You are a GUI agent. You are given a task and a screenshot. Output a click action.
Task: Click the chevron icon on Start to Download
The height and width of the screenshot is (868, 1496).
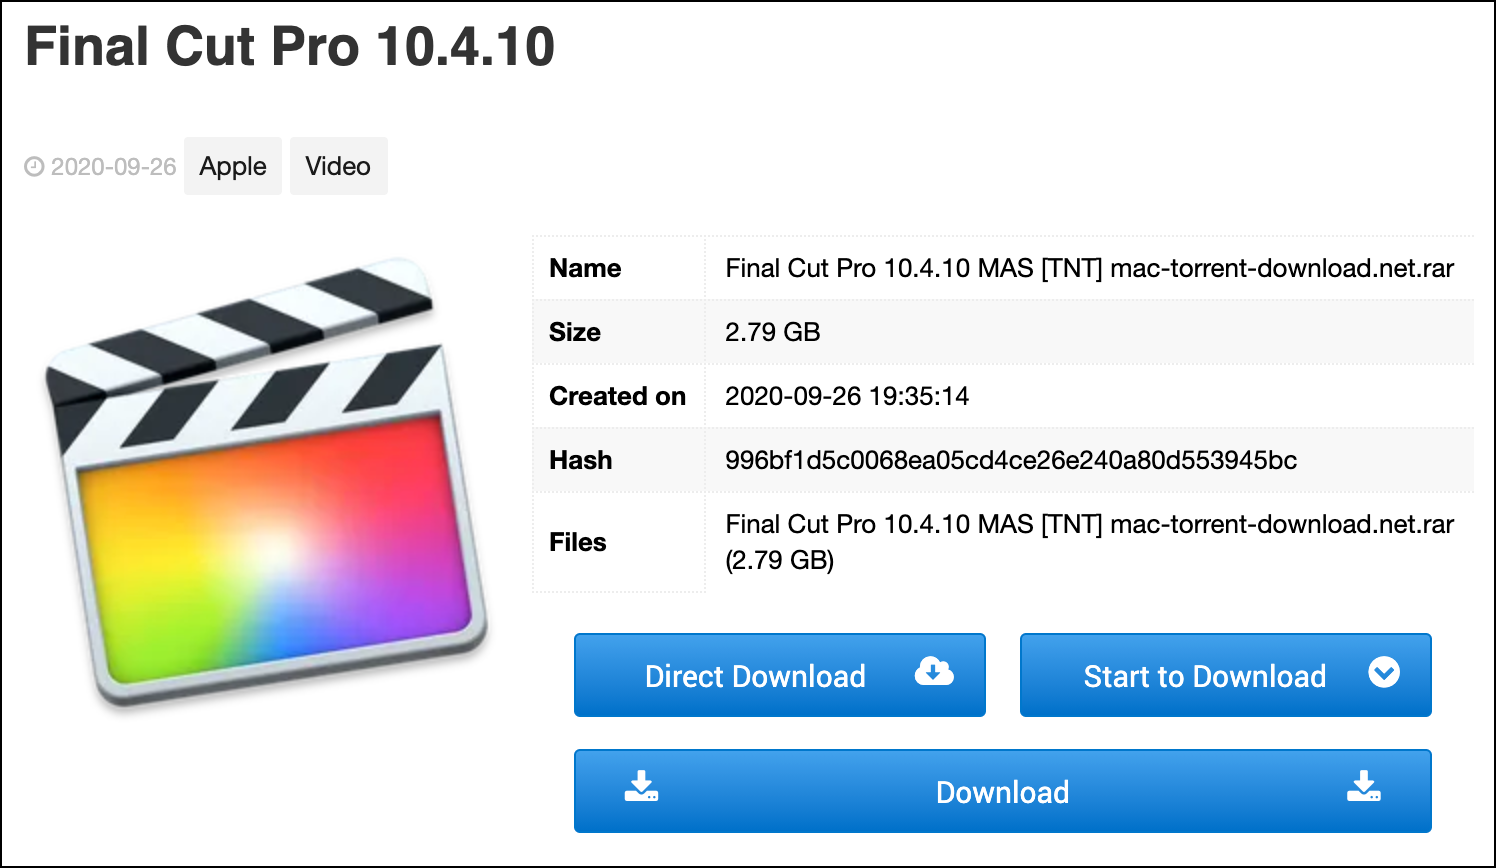(1384, 672)
